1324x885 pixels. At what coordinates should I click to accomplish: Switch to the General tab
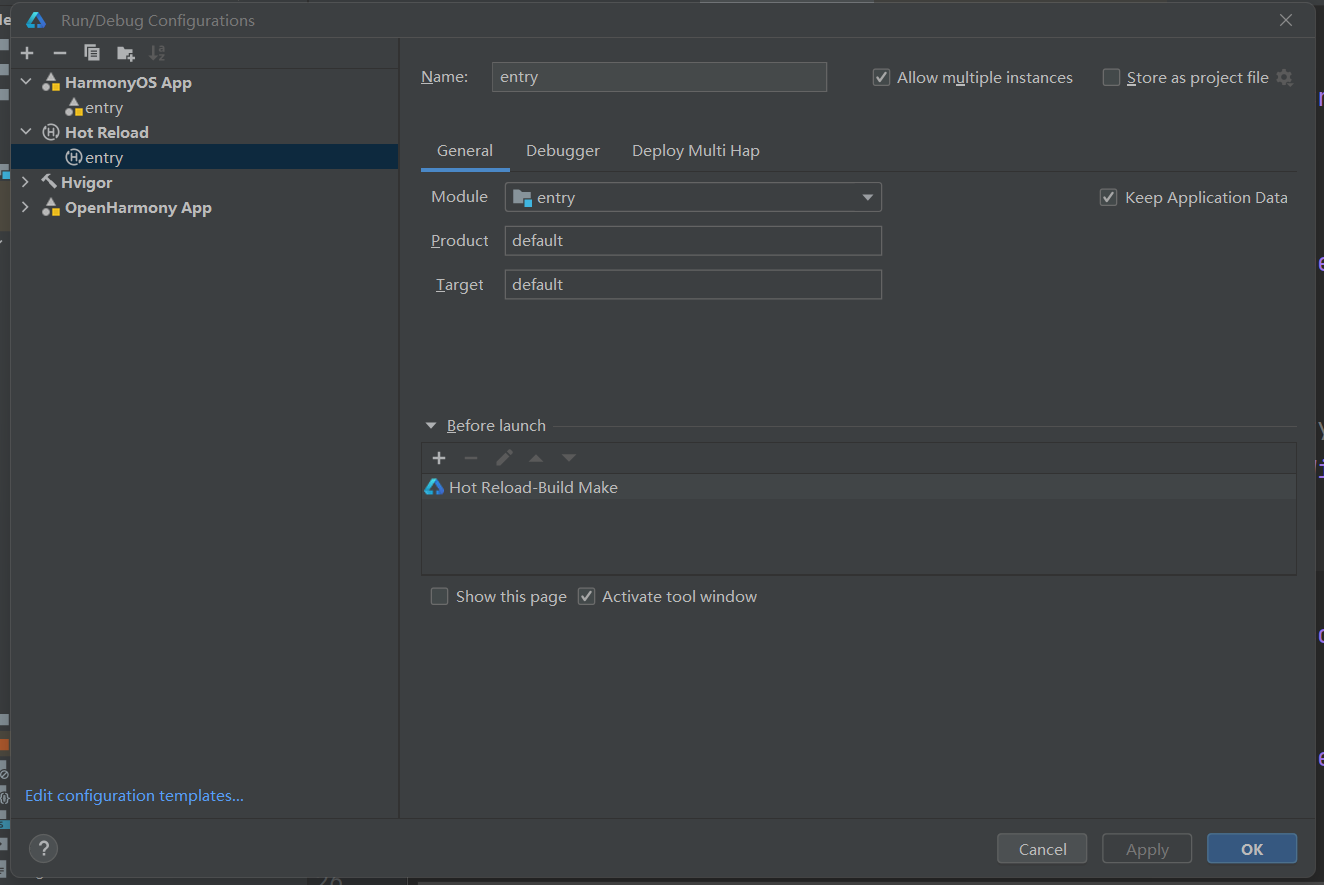tap(465, 151)
